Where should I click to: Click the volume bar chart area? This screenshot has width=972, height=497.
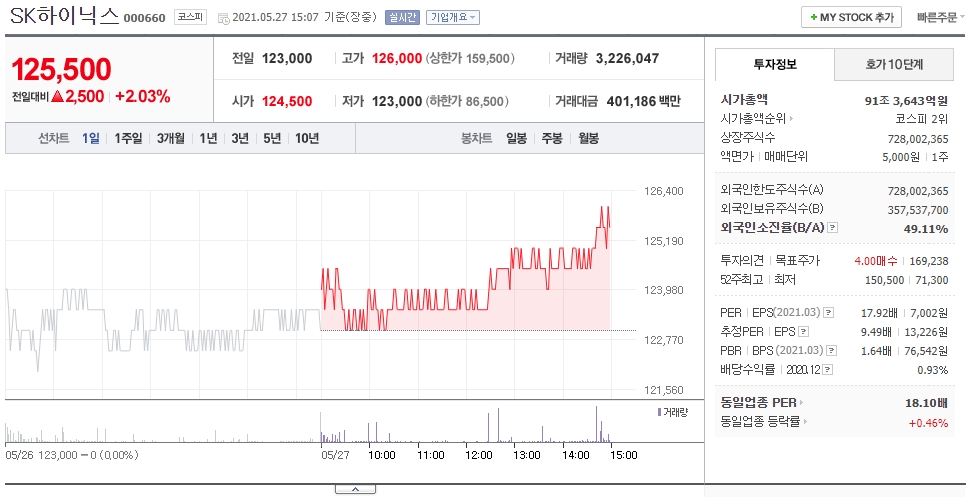click(x=321, y=424)
